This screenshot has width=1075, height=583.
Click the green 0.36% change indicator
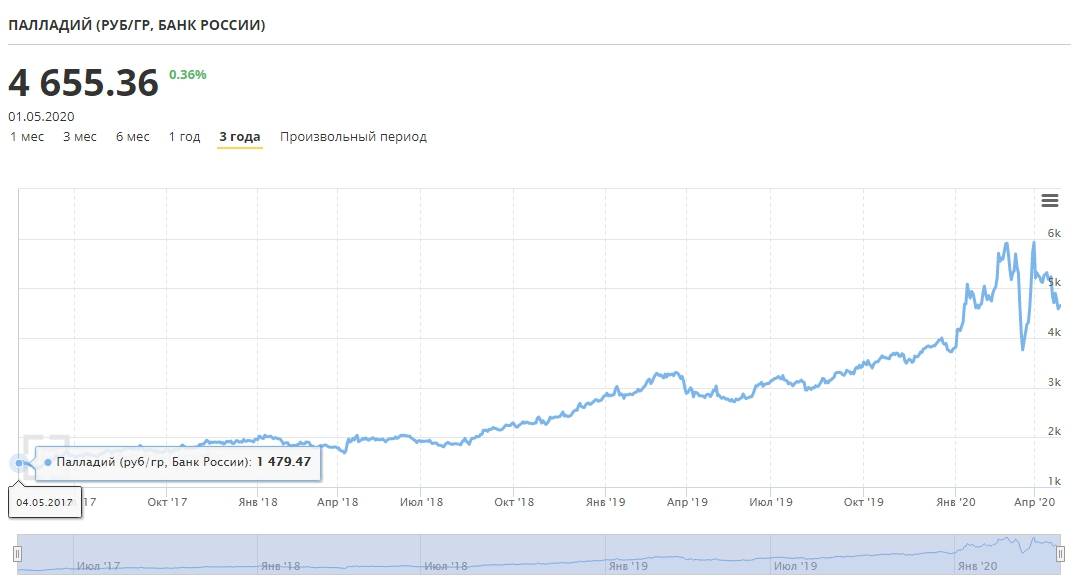tap(188, 74)
